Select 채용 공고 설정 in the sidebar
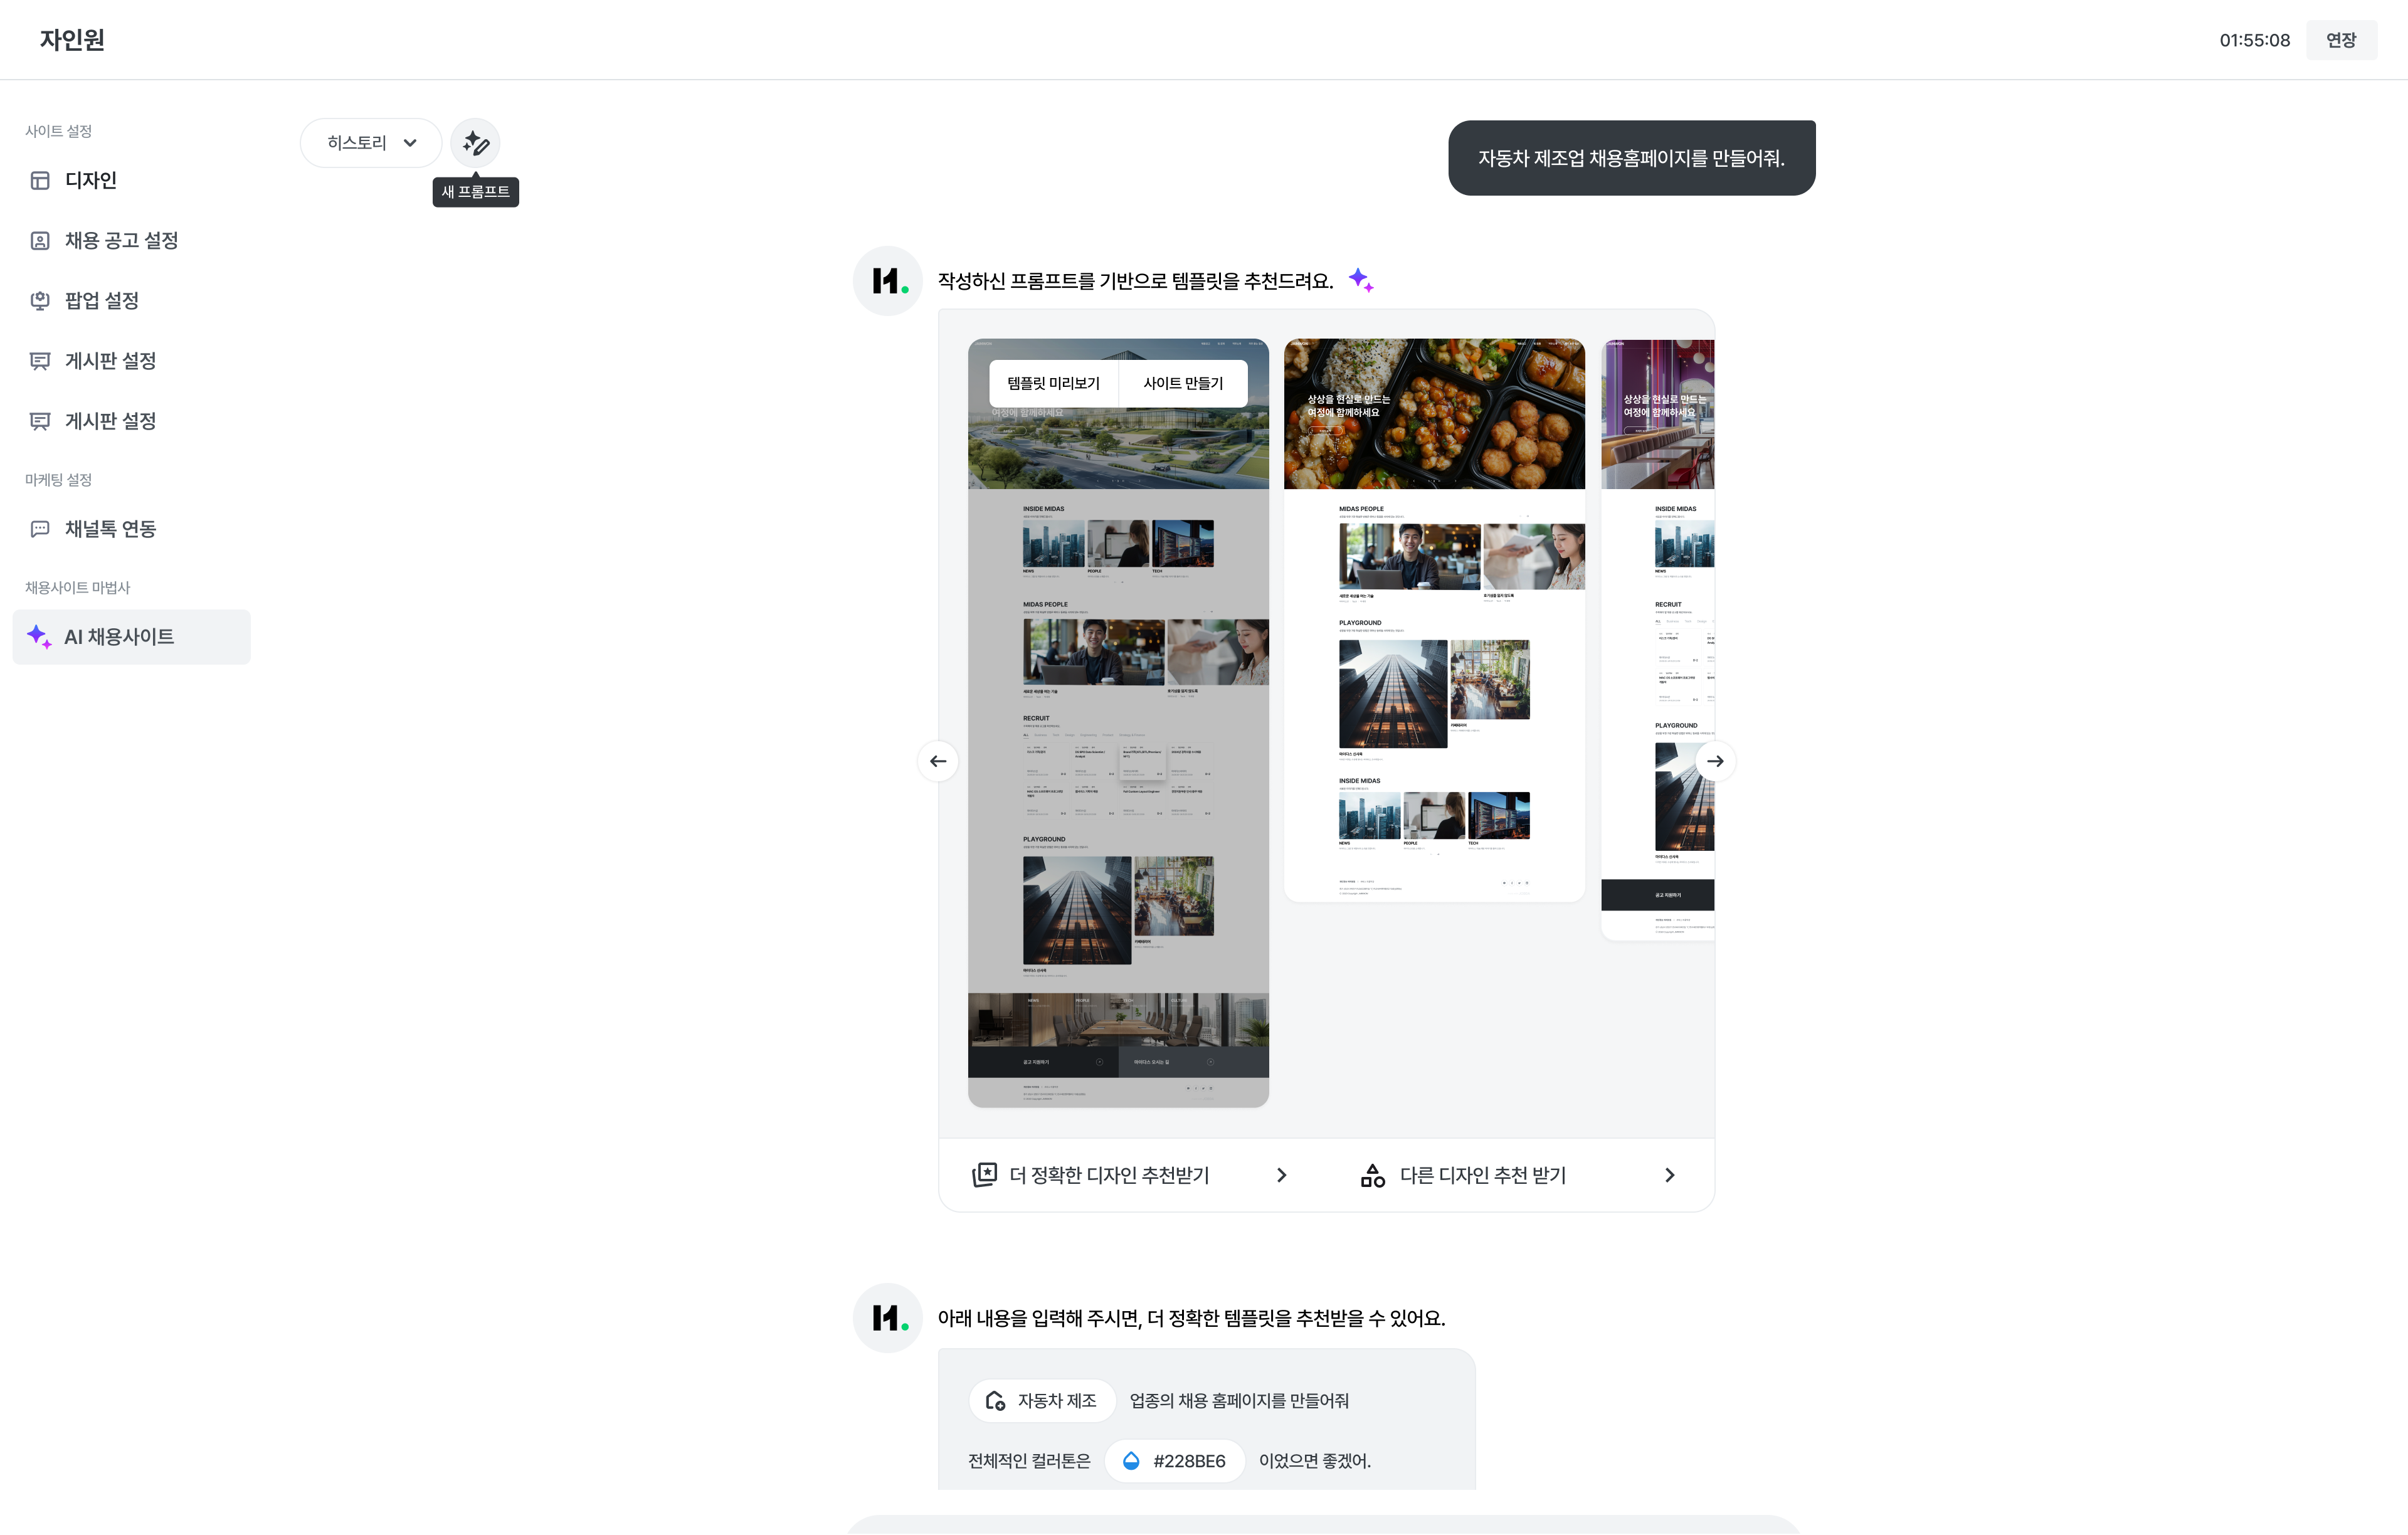The height and width of the screenshot is (1535, 2408). point(121,240)
